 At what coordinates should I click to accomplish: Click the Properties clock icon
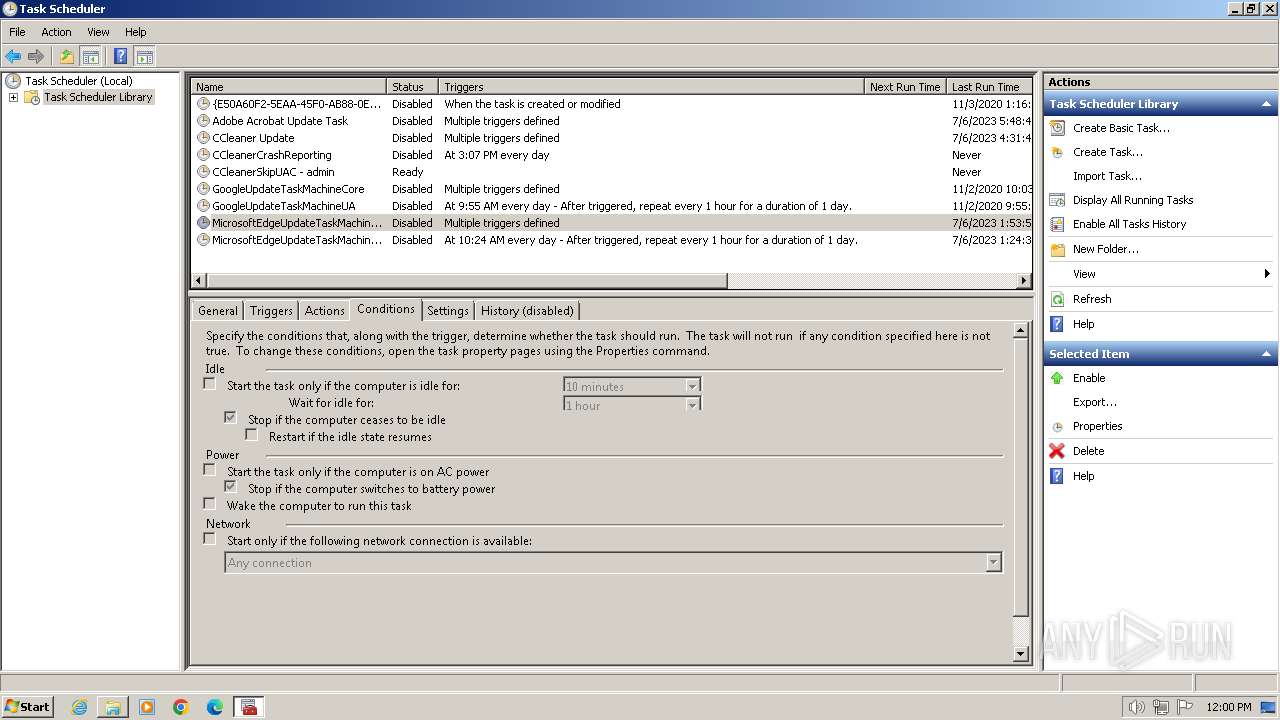point(1057,426)
